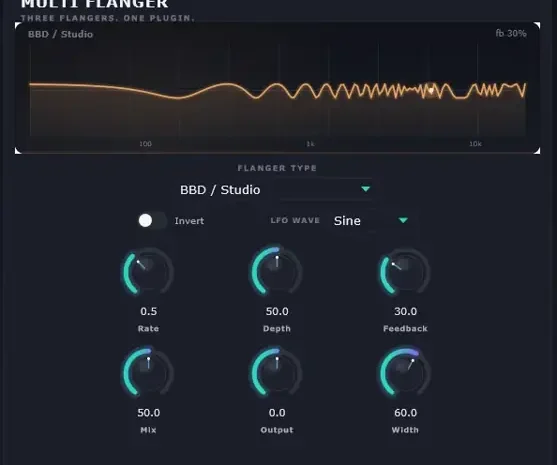
Task: Click the Rate label under the knob
Action: click(148, 329)
